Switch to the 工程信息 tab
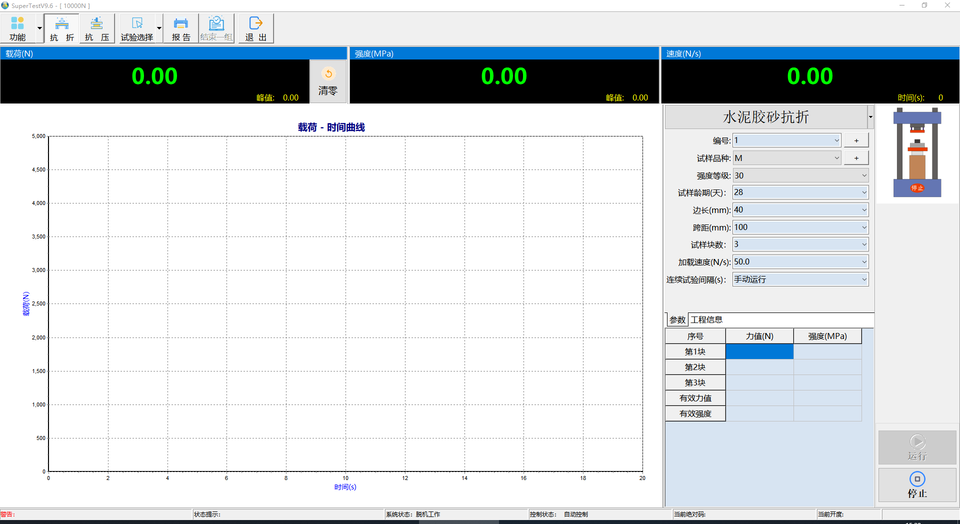Viewport: 960px width, 524px height. click(707, 320)
